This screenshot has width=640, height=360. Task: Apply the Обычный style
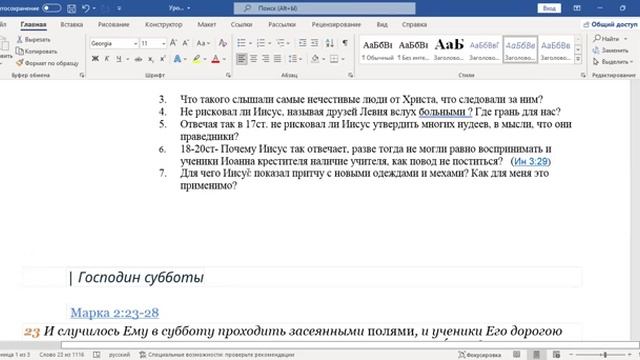pos(378,50)
